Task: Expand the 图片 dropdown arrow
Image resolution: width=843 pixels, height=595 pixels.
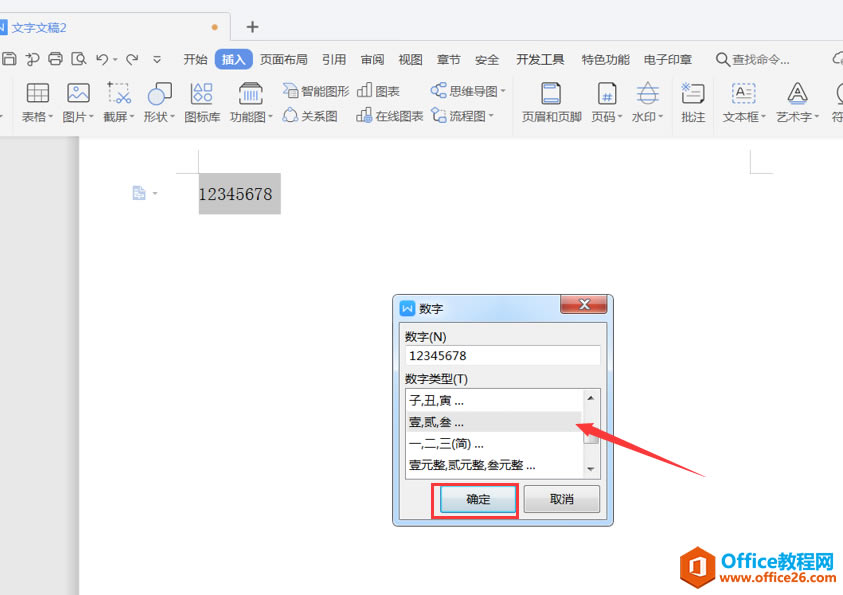Action: 91,116
